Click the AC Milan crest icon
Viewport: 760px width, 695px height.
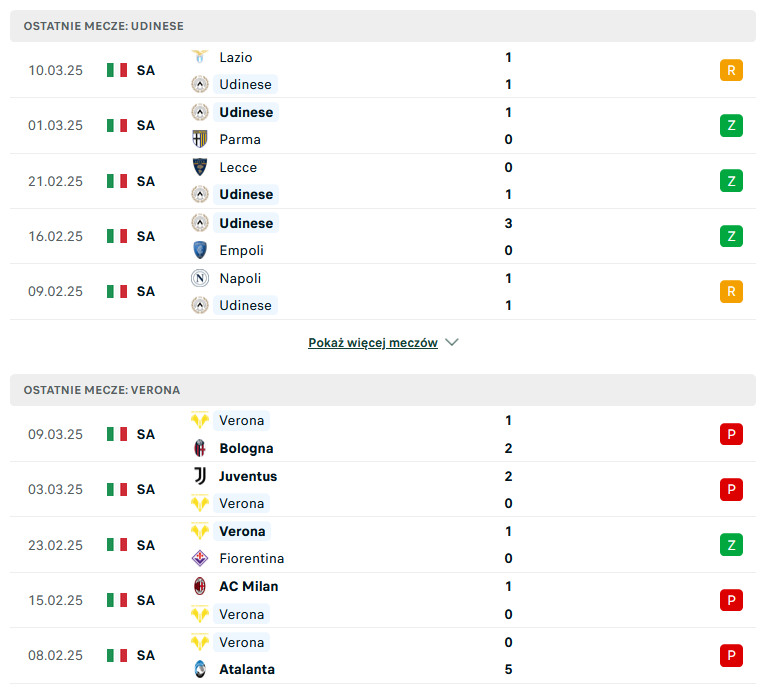pos(200,586)
